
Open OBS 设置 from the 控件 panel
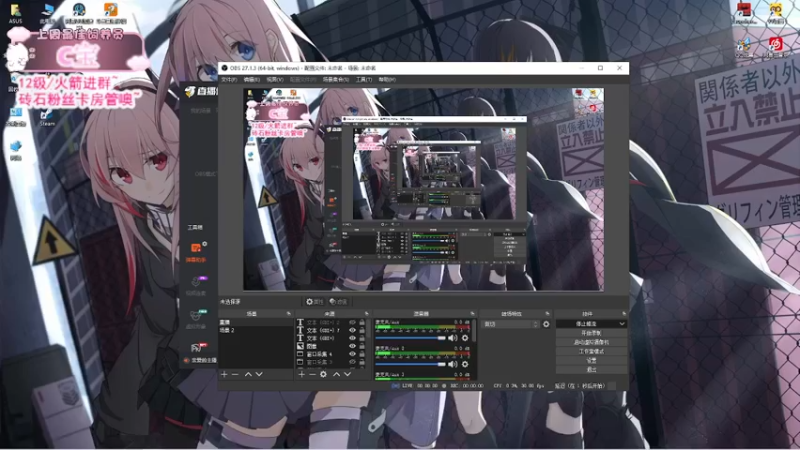click(591, 360)
